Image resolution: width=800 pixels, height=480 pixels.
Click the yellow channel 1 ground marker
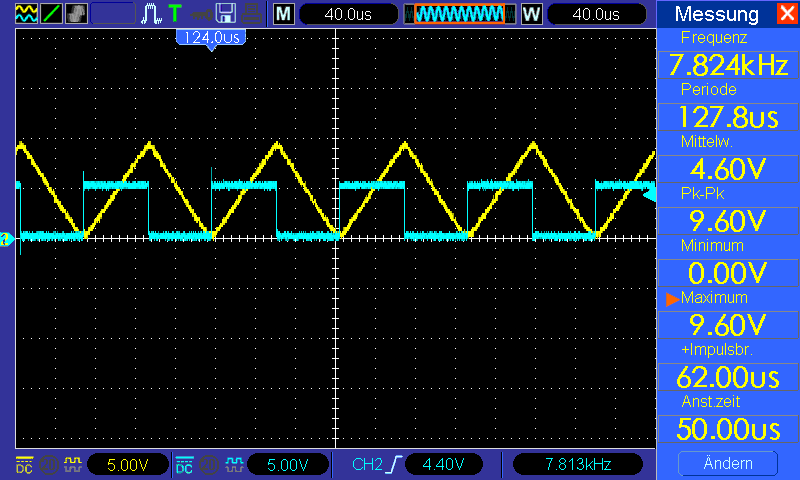click(6, 239)
